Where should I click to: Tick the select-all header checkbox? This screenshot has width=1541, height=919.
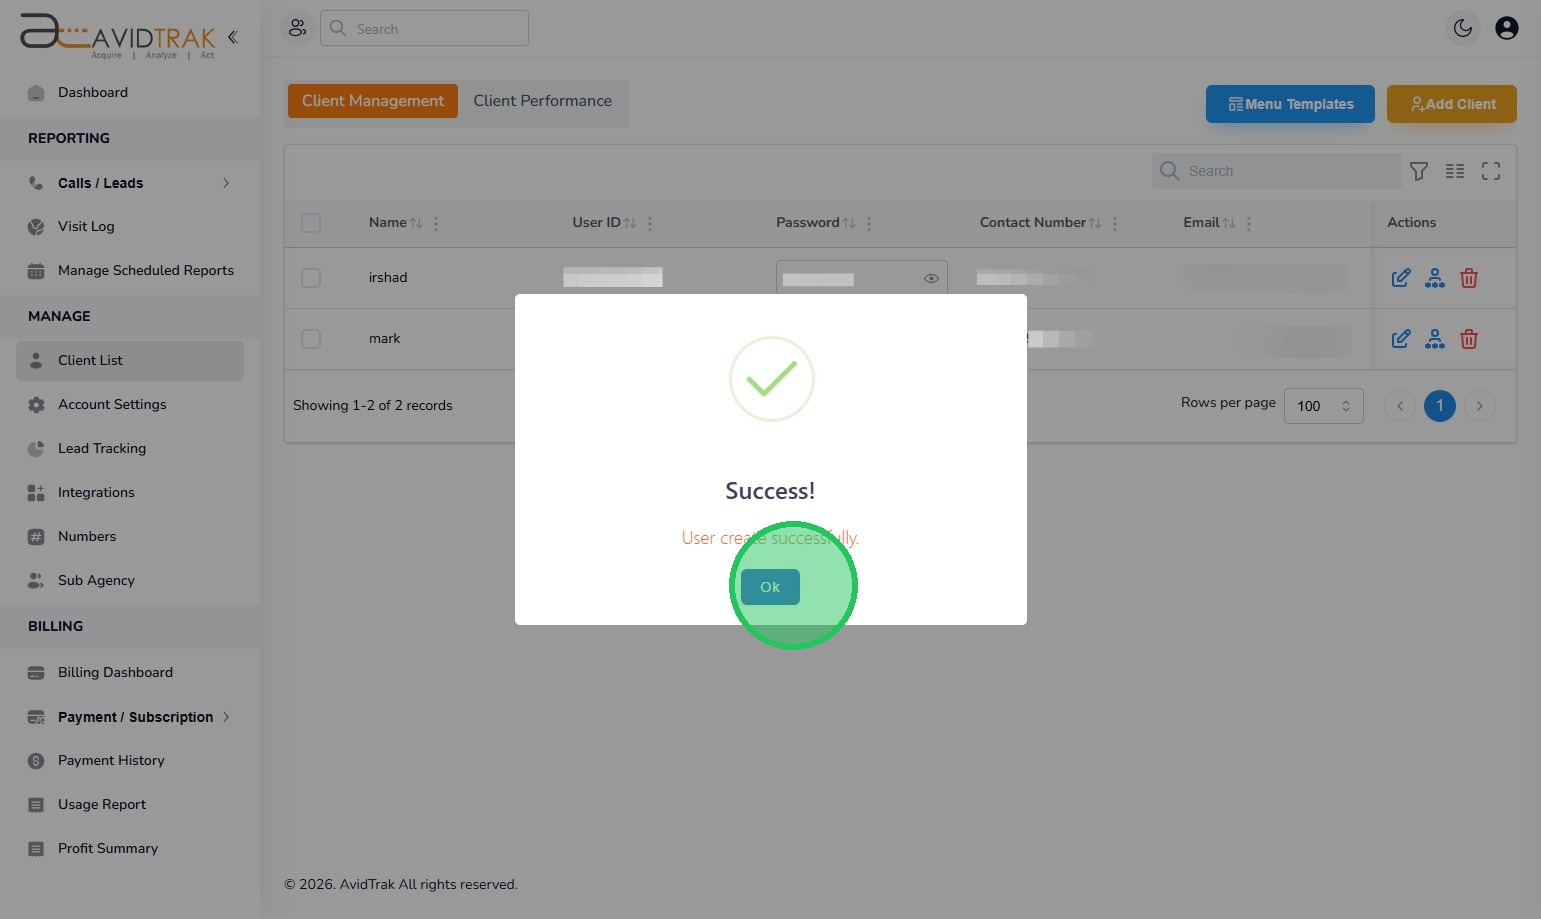311,223
